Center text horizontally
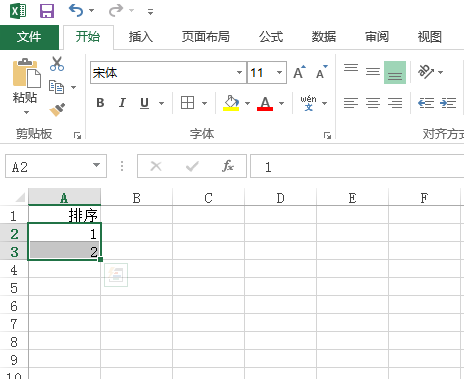The width and height of the screenshot is (464, 379). (373, 103)
